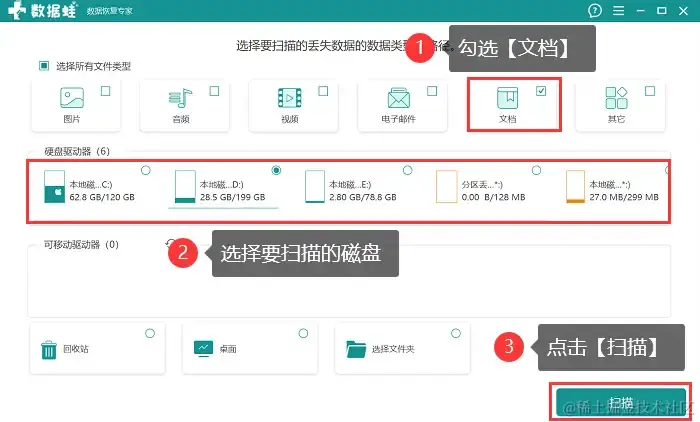Open the hamburger menu in title bar
Image resolution: width=700 pixels, height=422 pixels.
pyautogui.click(x=618, y=10)
